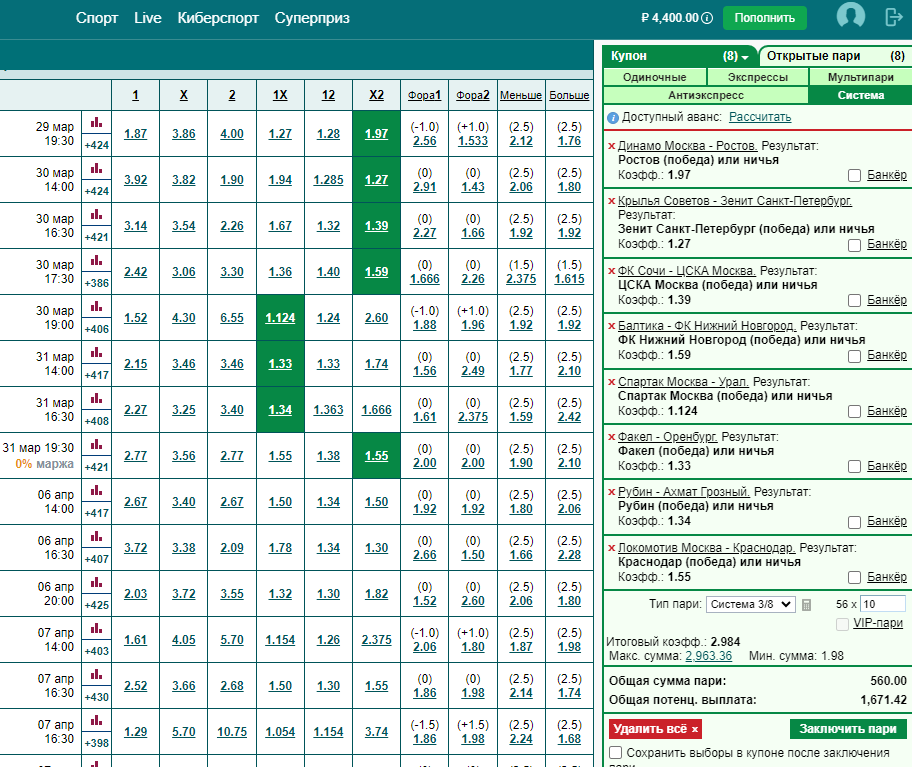Tick Банкёр checkbox for Локомотив Москва - Краснодар
This screenshot has width=912, height=767.
(854, 577)
